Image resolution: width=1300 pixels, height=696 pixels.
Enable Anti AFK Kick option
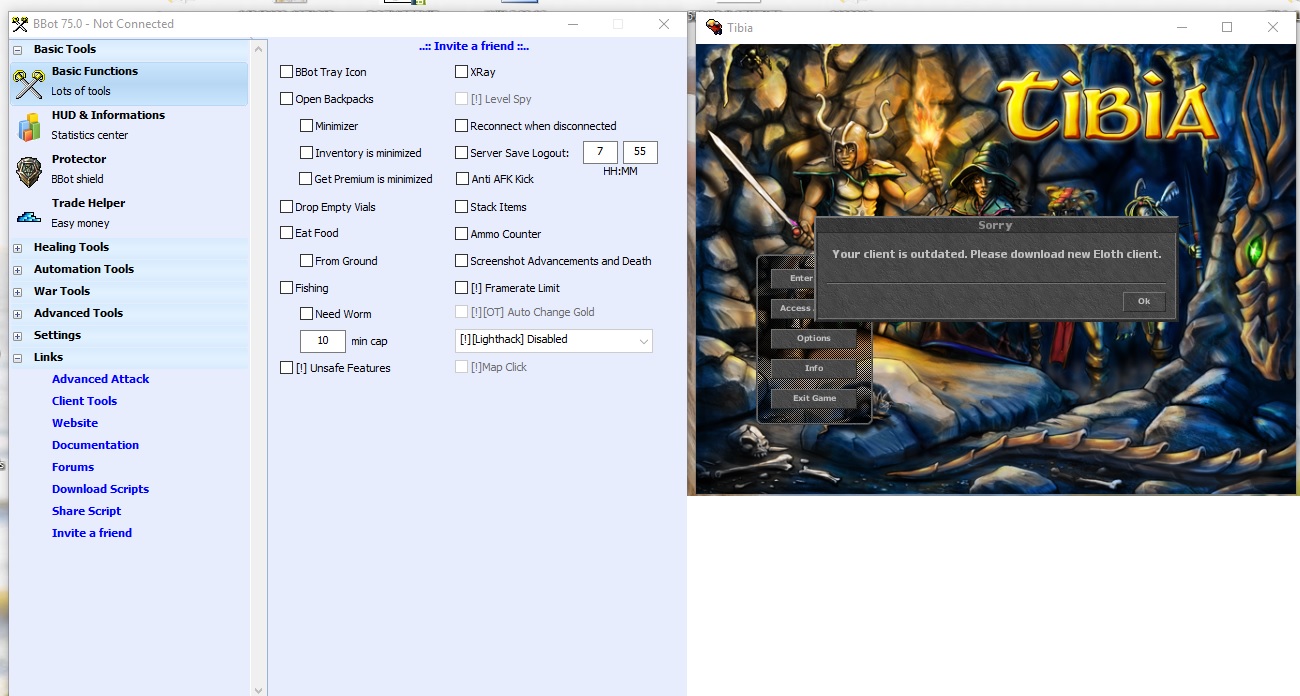[461, 179]
